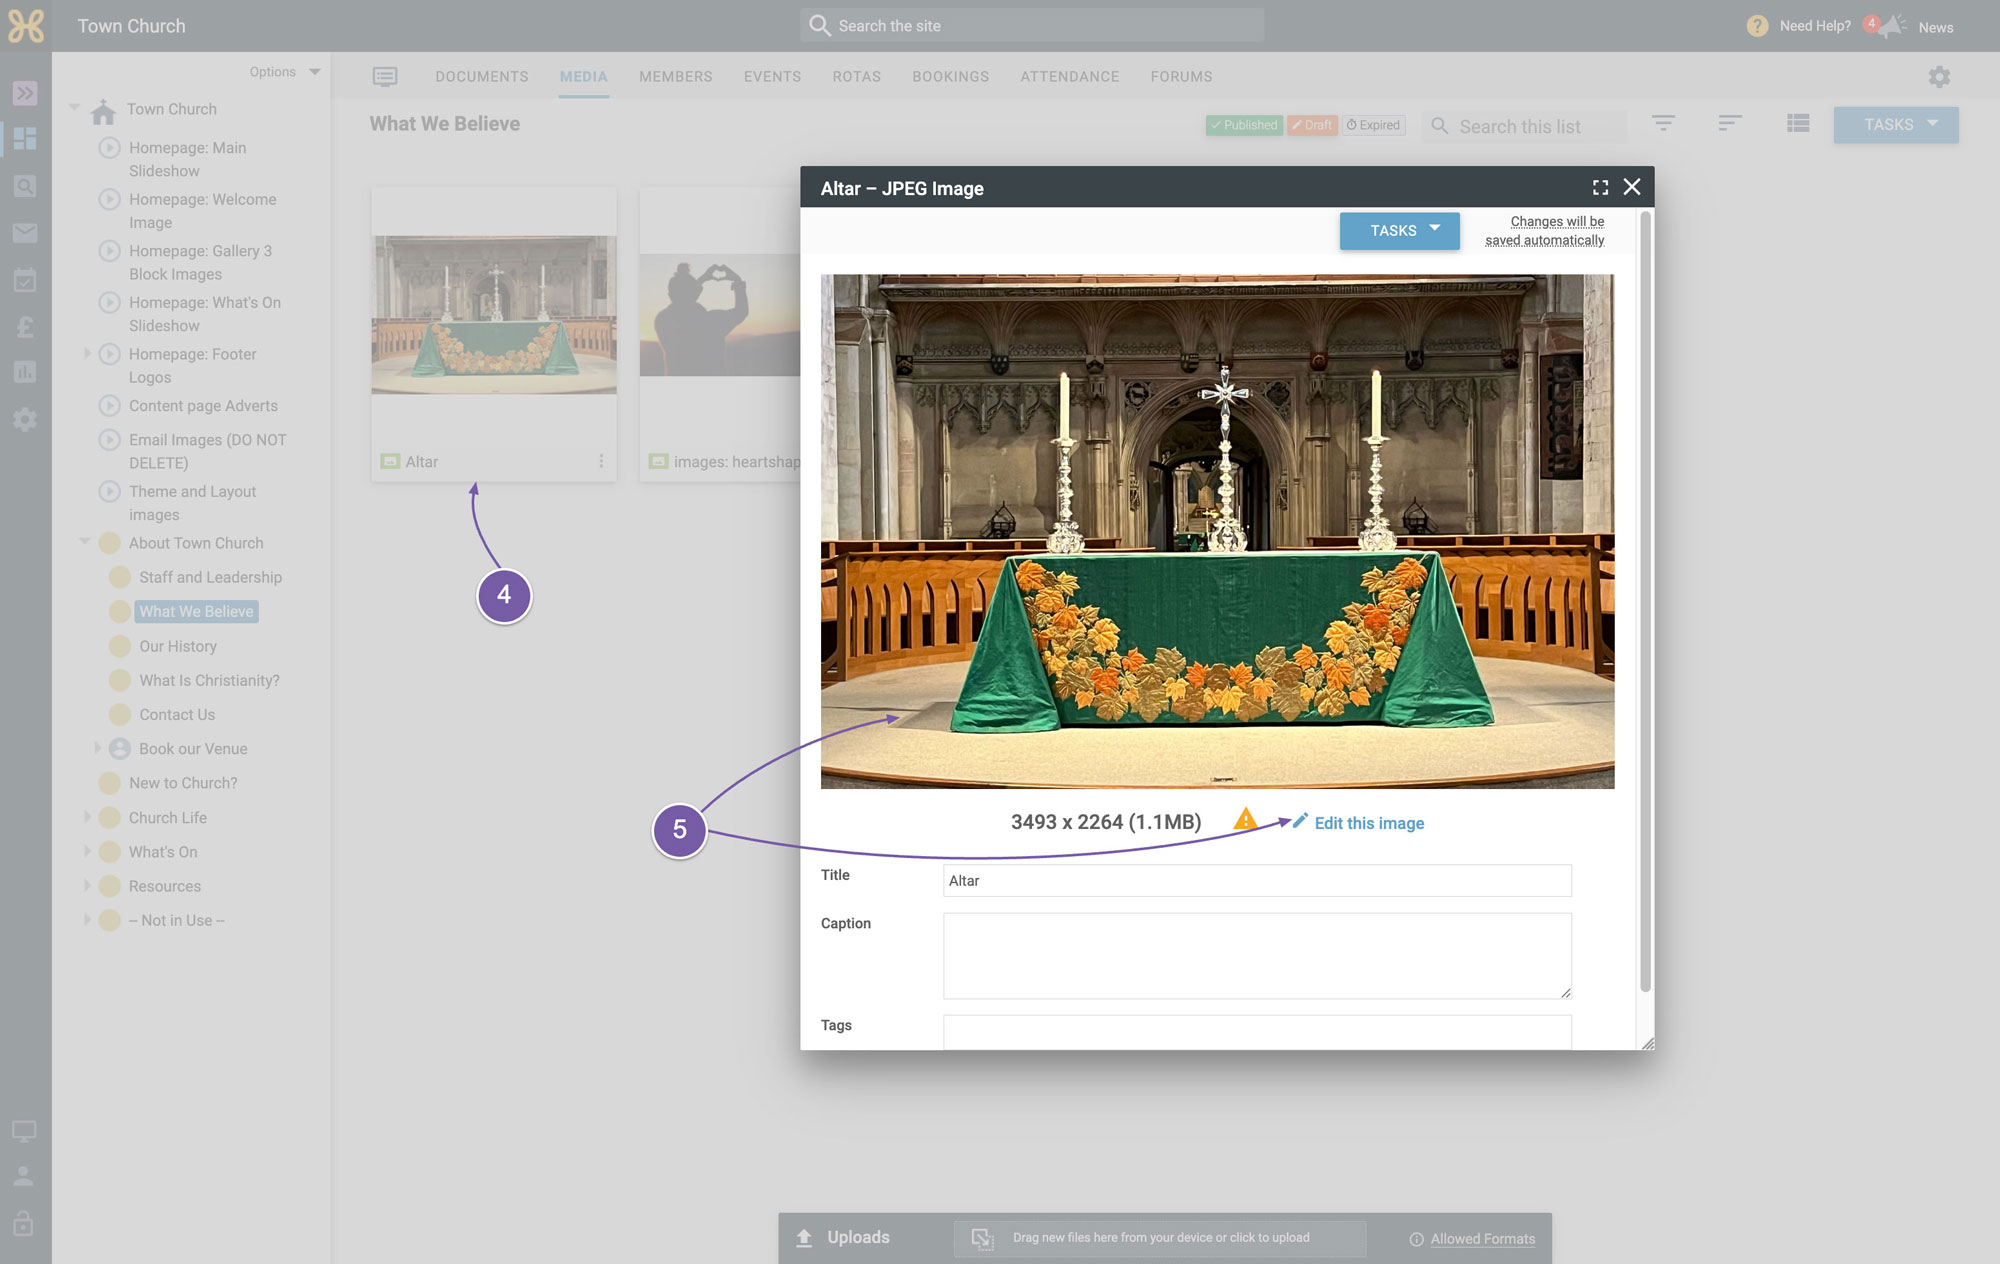2000x1264 pixels.
Task: Select Contact Us in tree
Action: click(x=177, y=714)
